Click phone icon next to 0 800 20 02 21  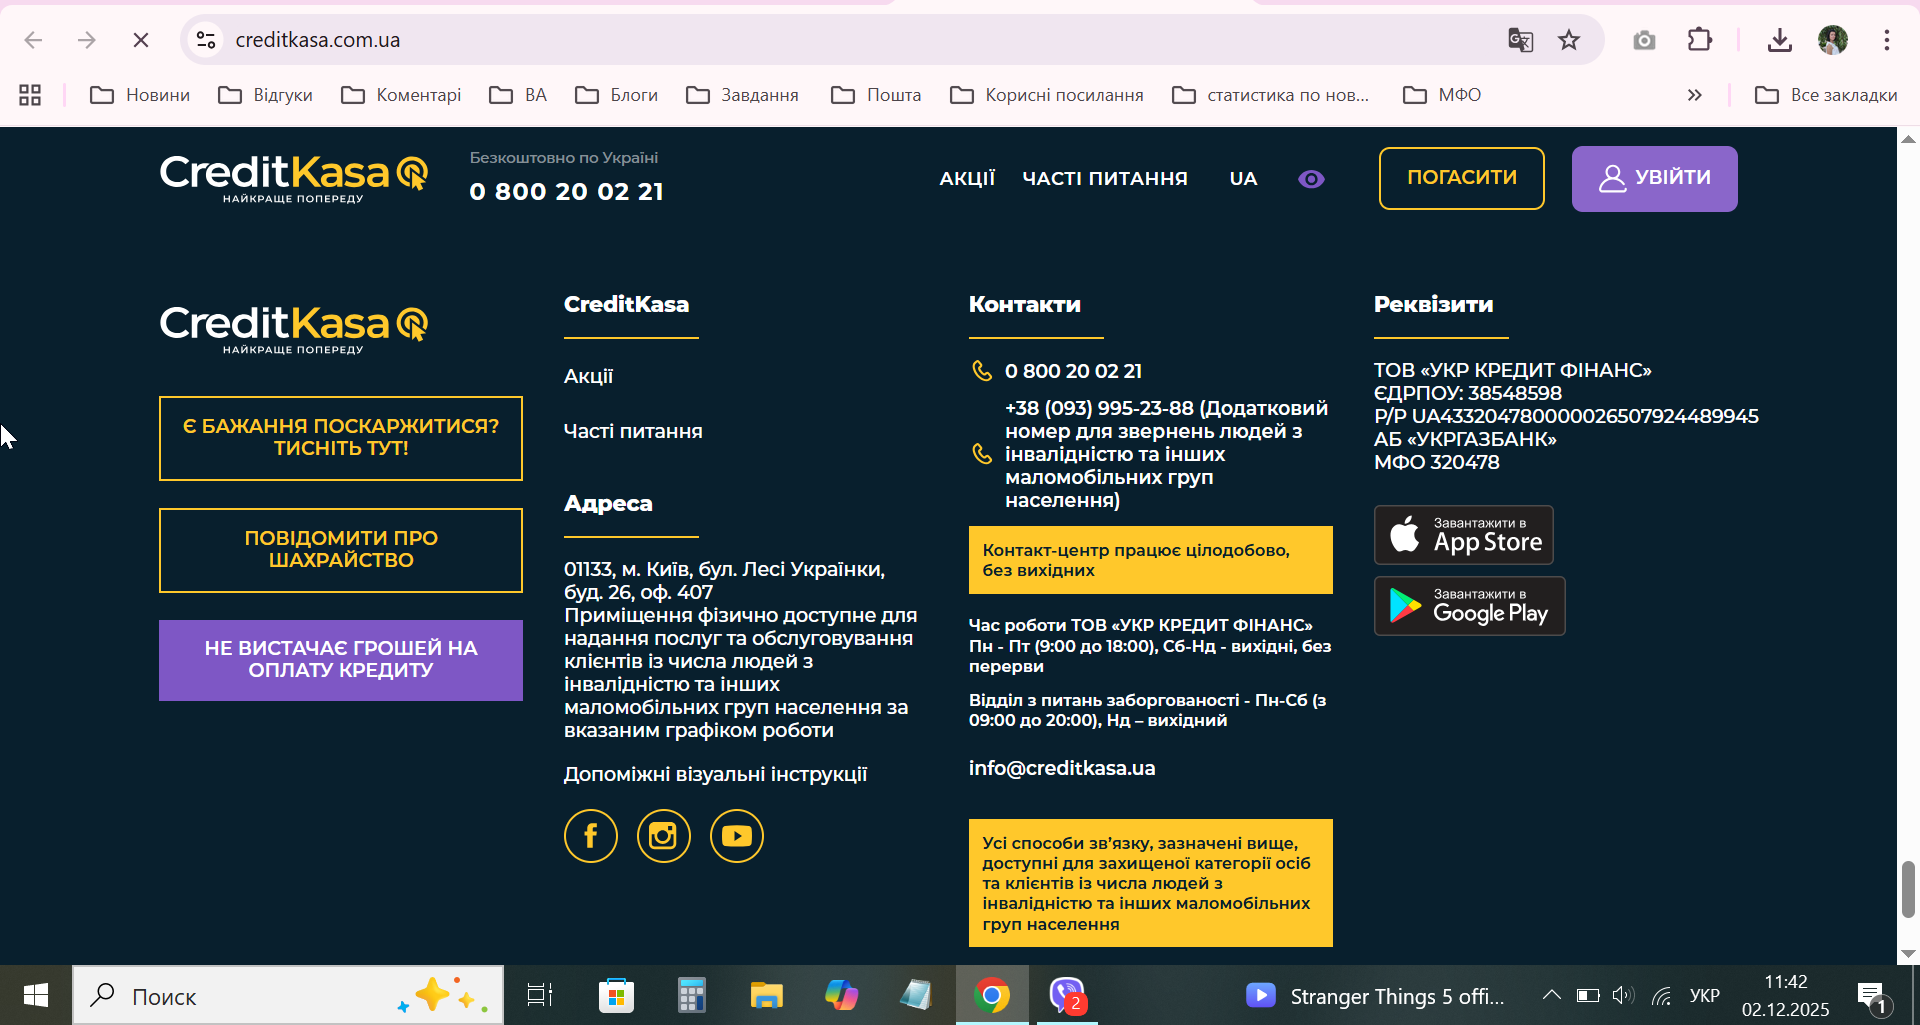(982, 371)
